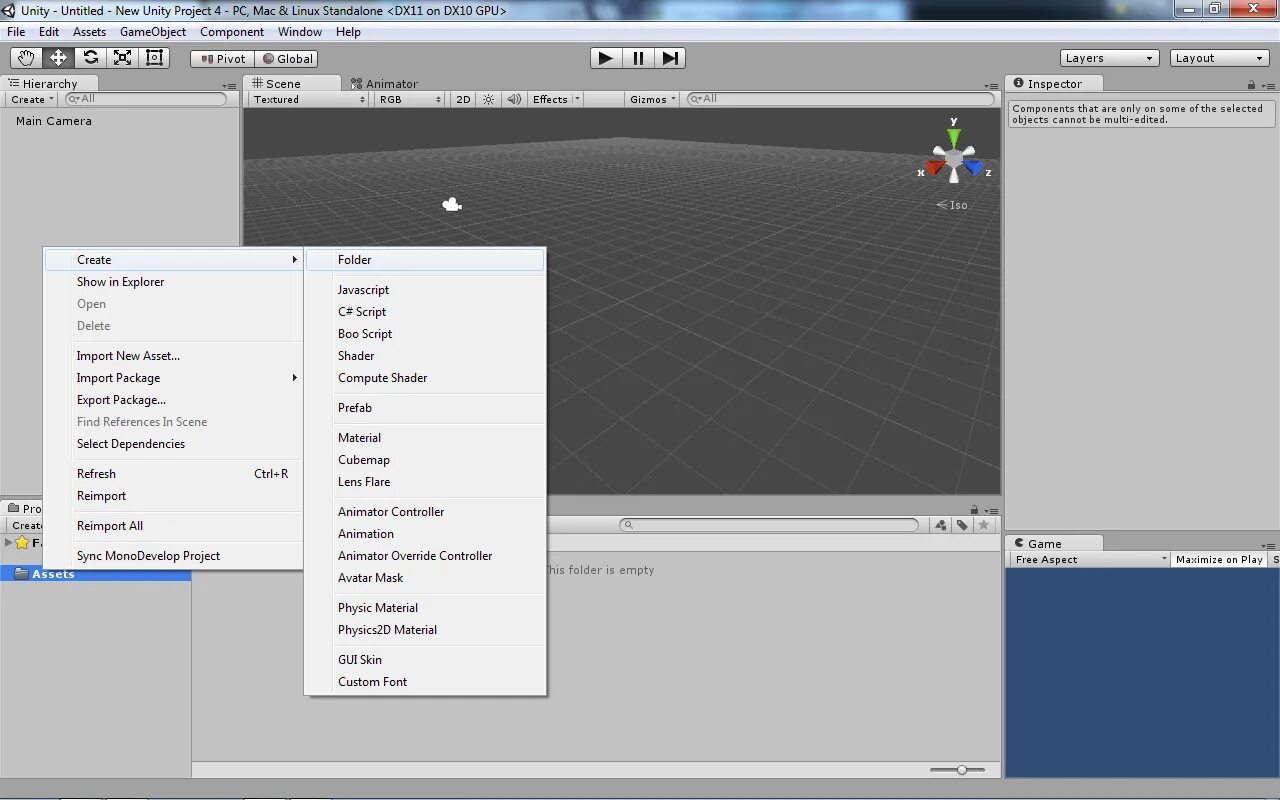Click search by label icon in Project
1280x800 pixels.
click(x=962, y=525)
